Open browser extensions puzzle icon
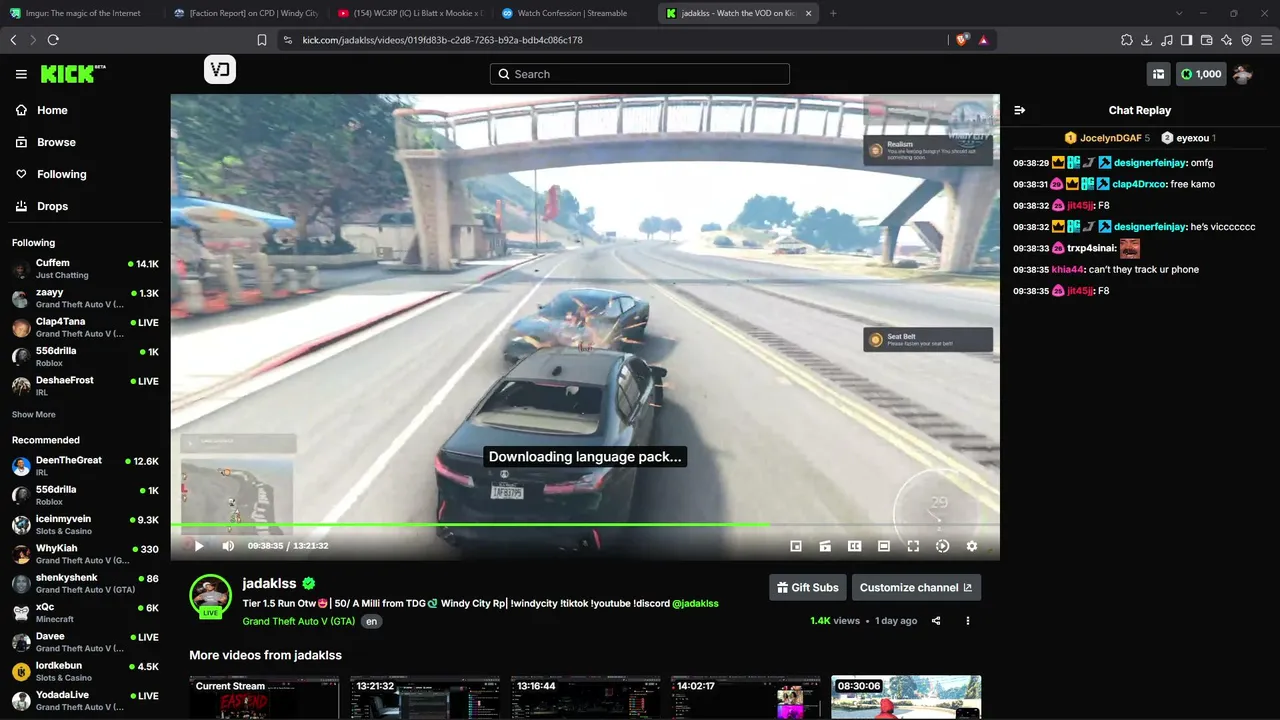This screenshot has height=720, width=1280. tap(1127, 40)
